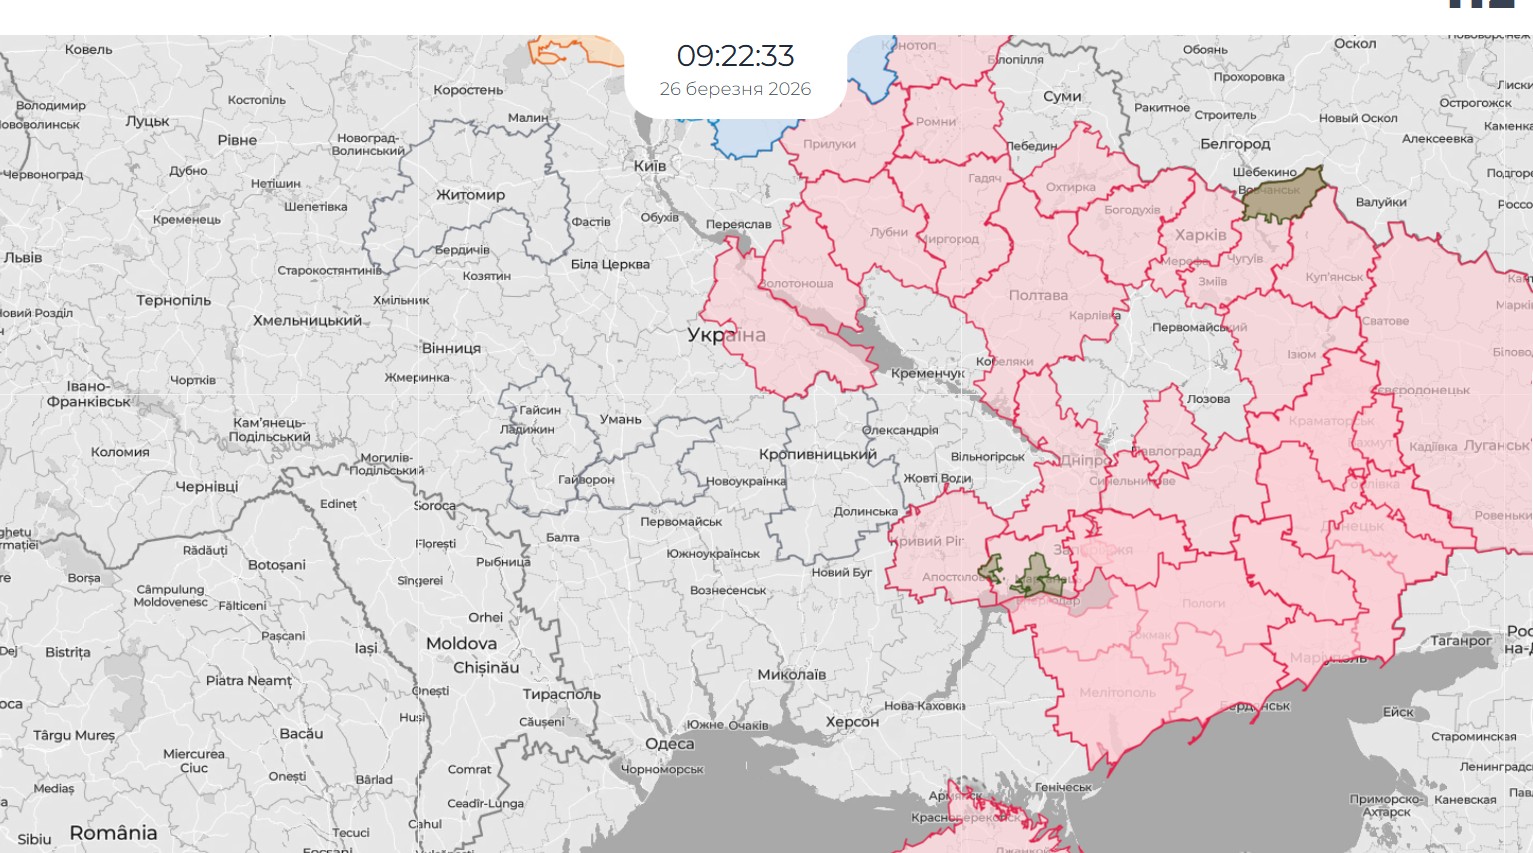Viewport: 1533px width, 853px height.
Task: Click the Кропивницький label
Action: click(x=818, y=454)
